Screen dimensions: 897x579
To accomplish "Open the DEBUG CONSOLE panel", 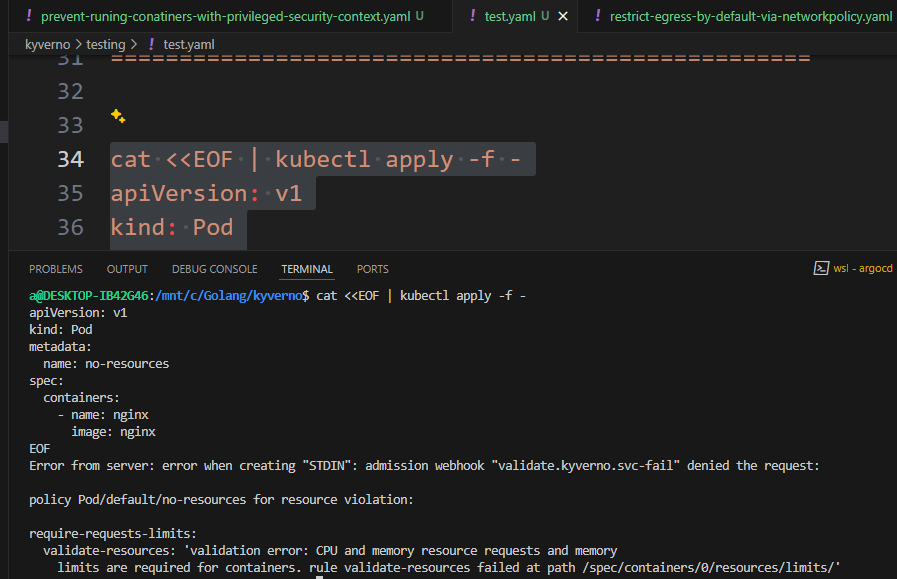I will tap(214, 268).
